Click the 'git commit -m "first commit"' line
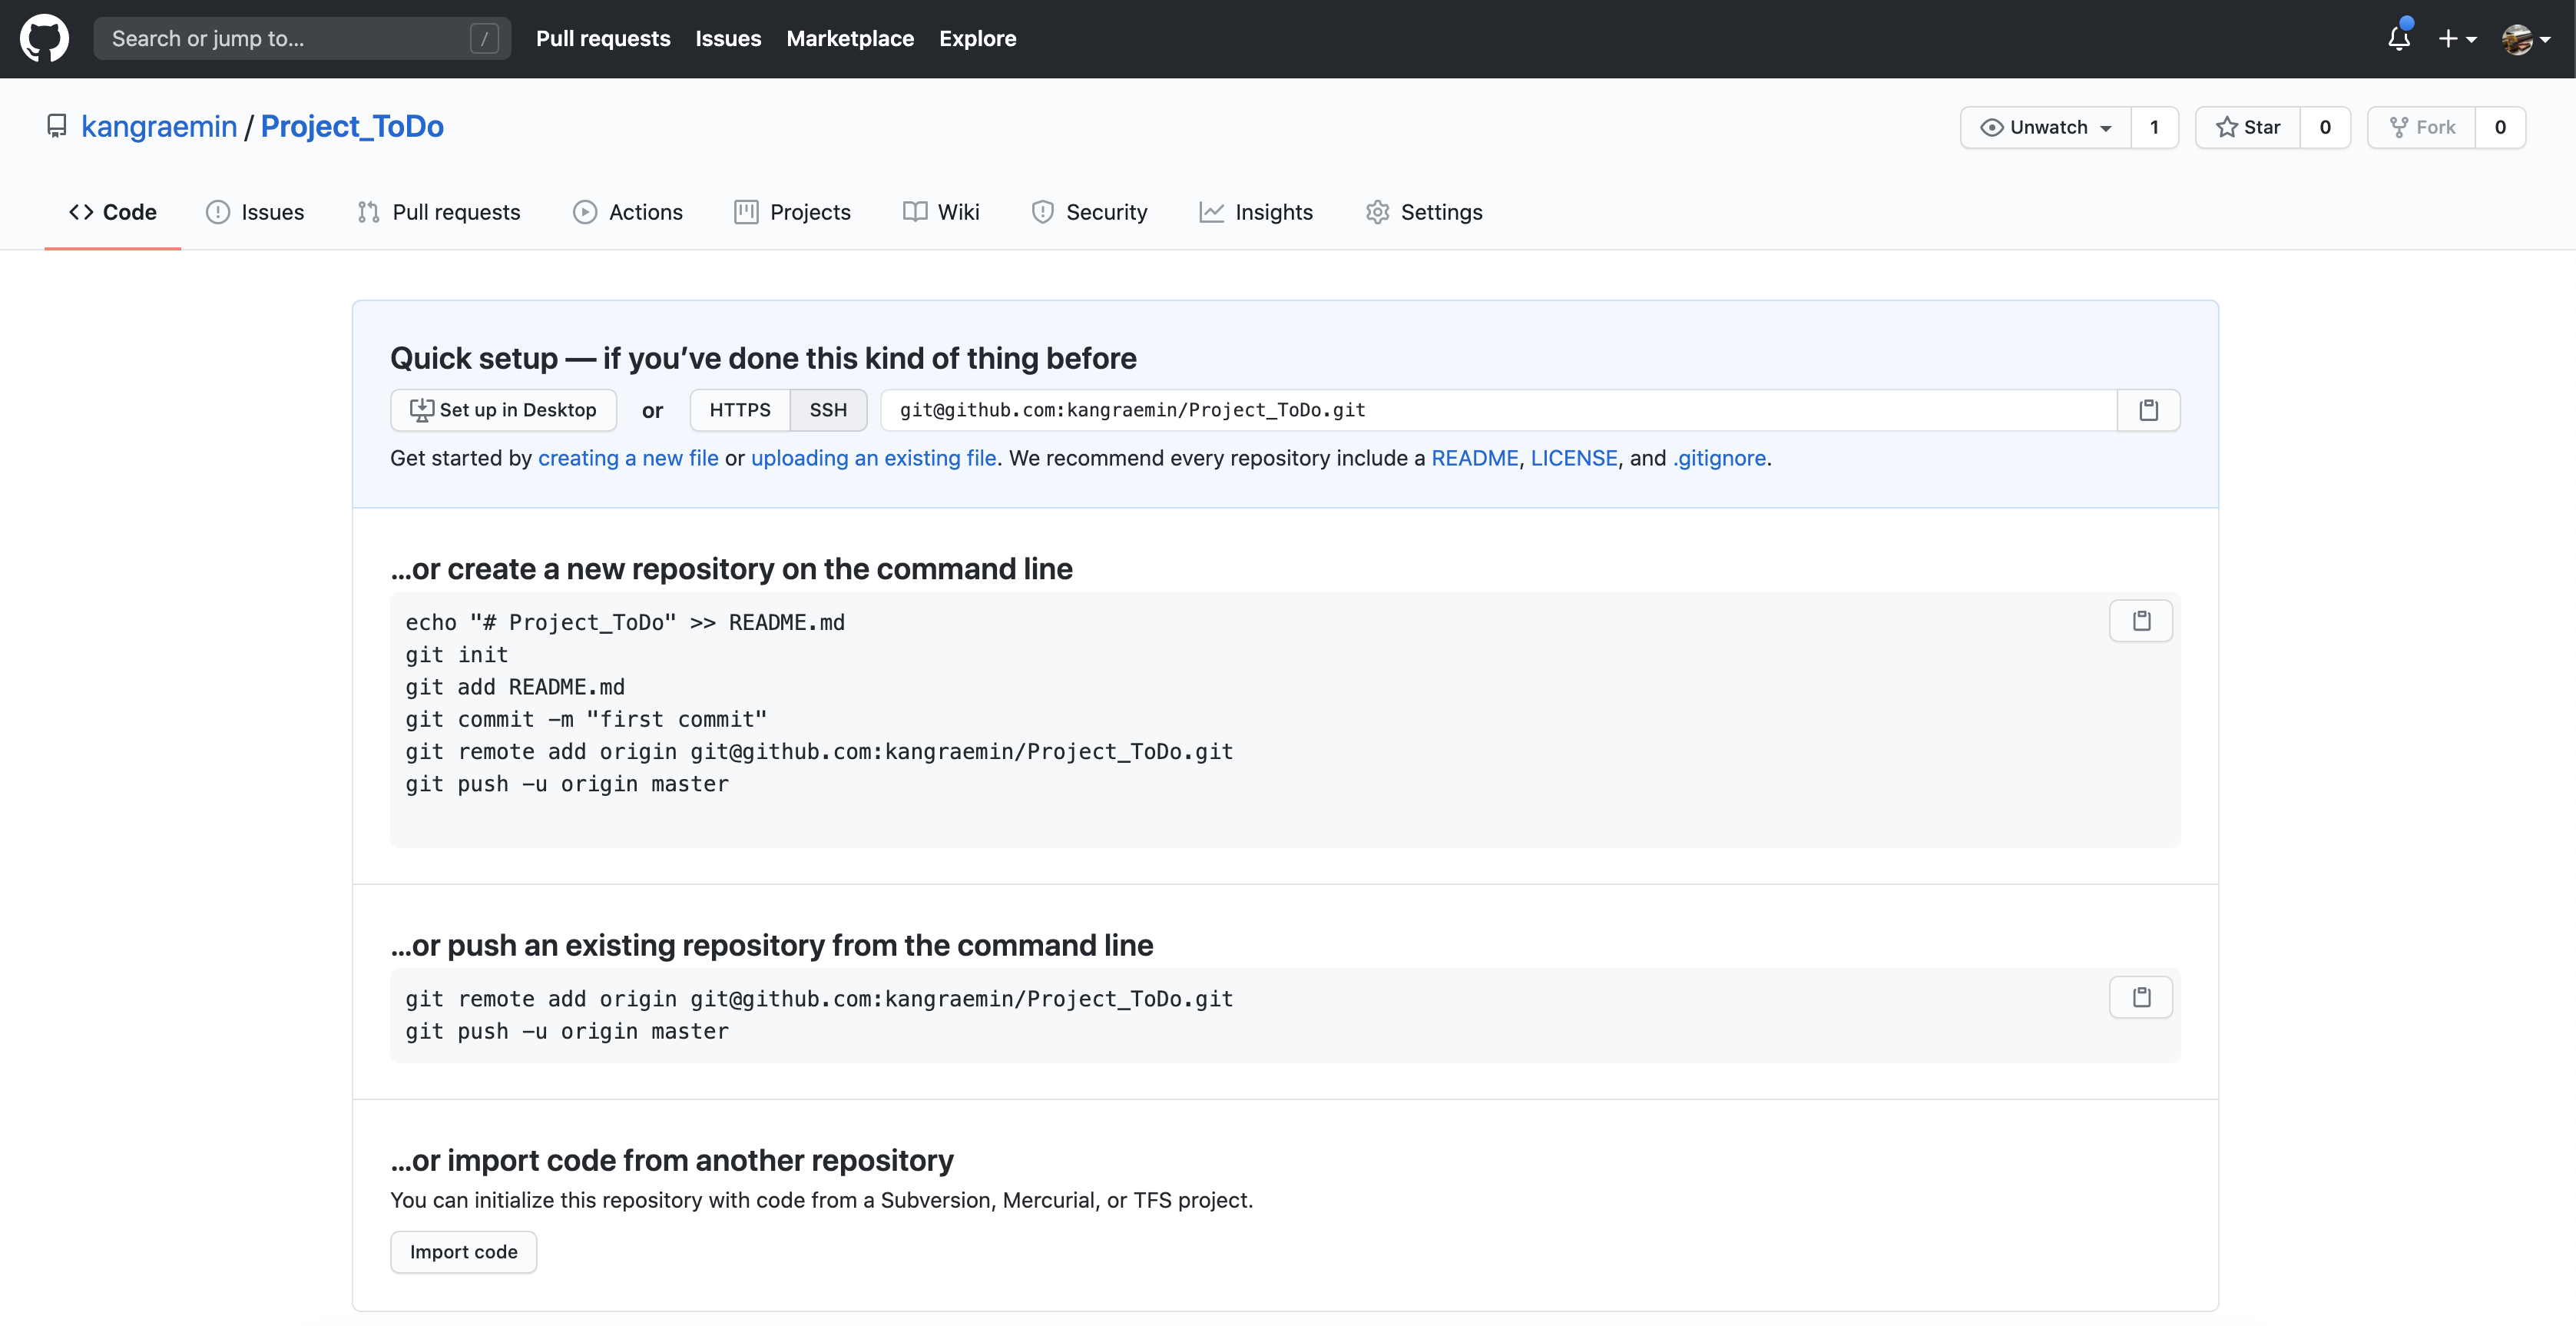2576x1326 pixels. click(586, 719)
